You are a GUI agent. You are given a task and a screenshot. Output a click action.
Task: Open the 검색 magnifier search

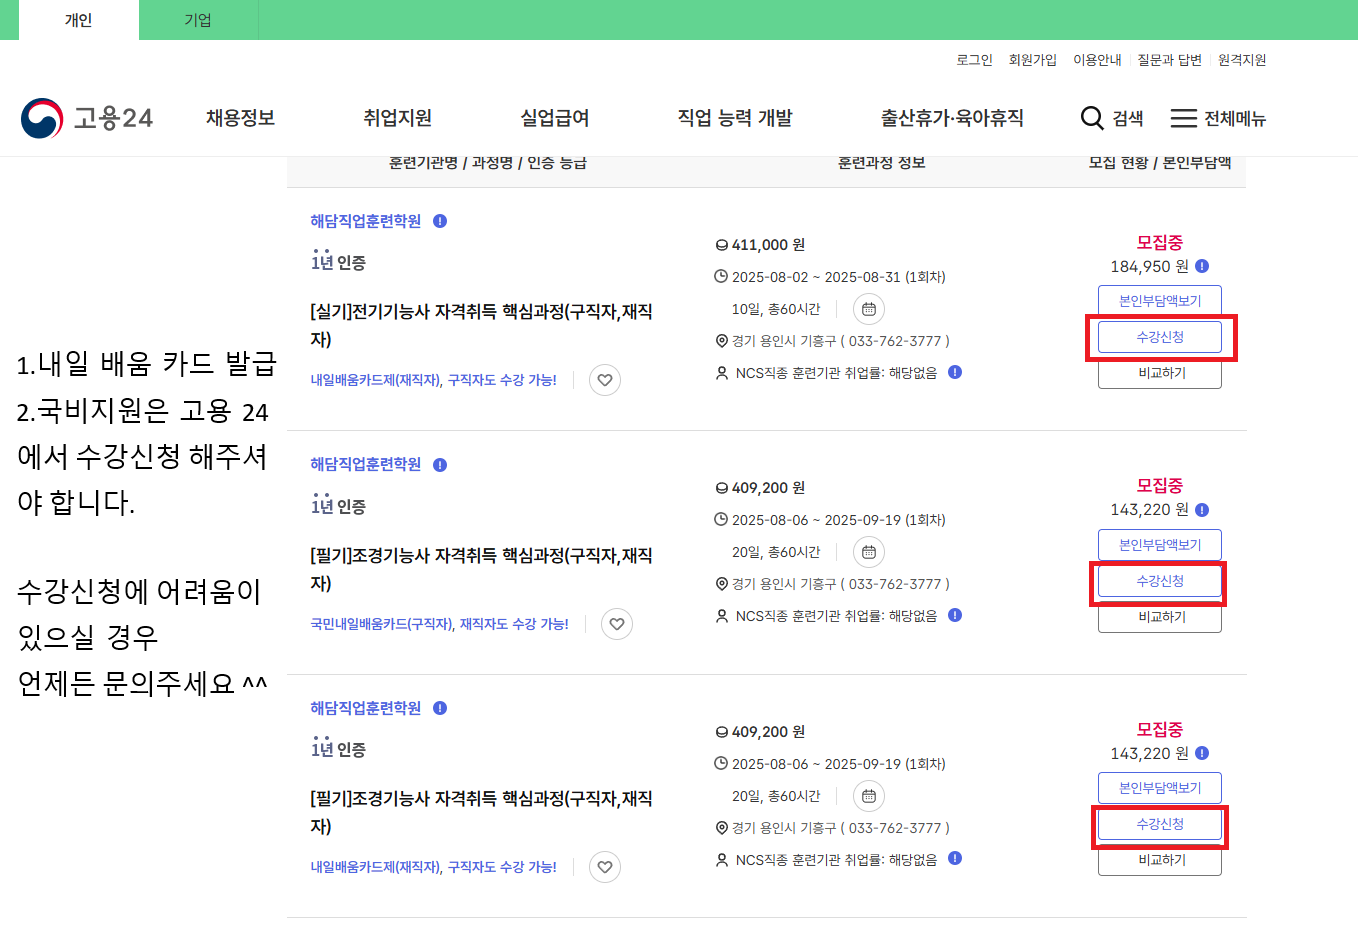[1112, 118]
